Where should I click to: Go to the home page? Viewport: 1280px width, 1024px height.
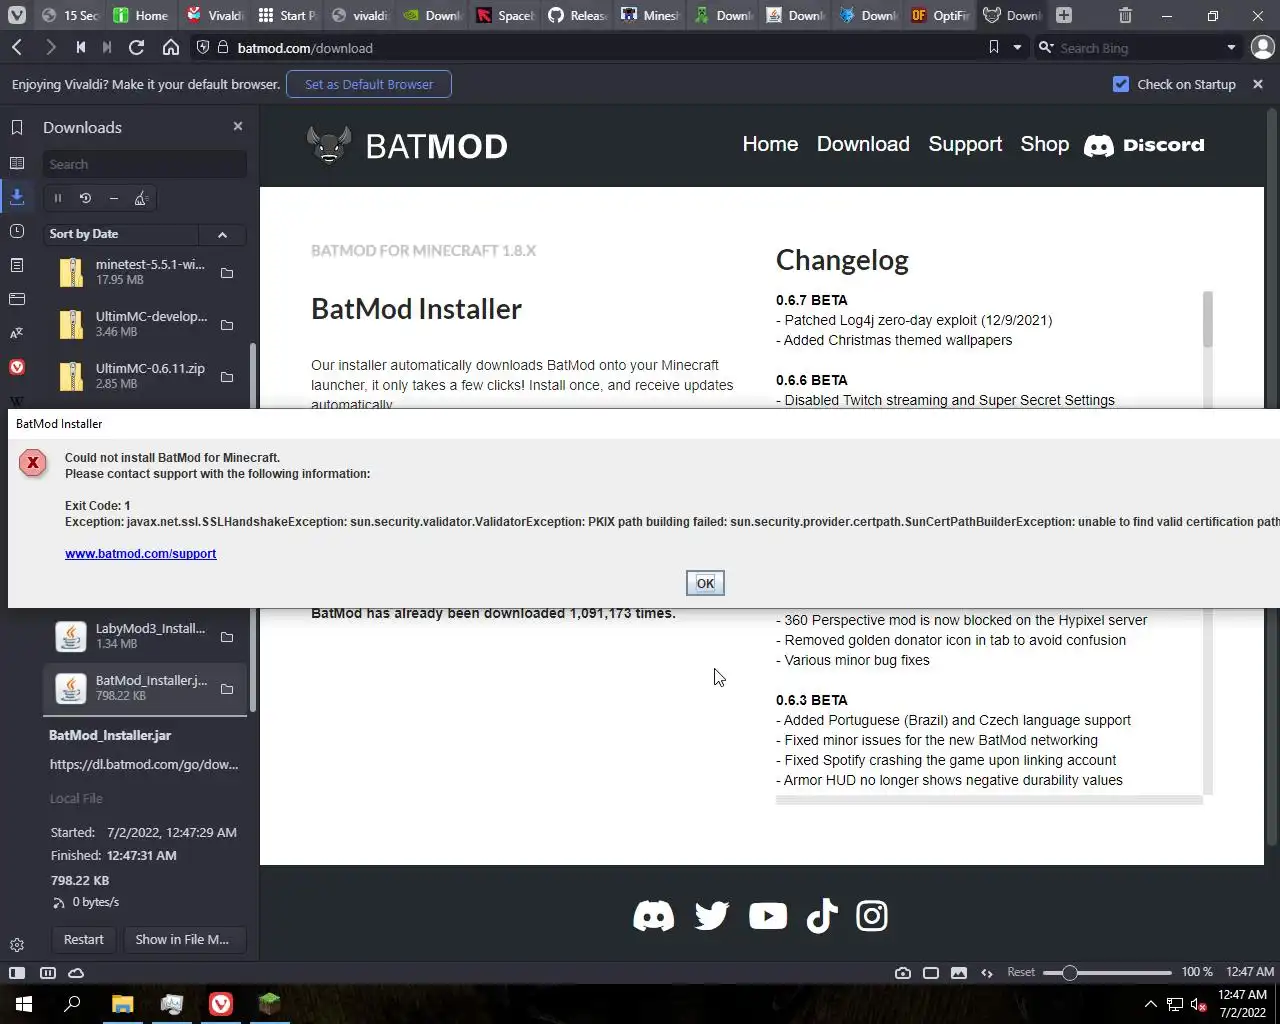click(x=171, y=47)
